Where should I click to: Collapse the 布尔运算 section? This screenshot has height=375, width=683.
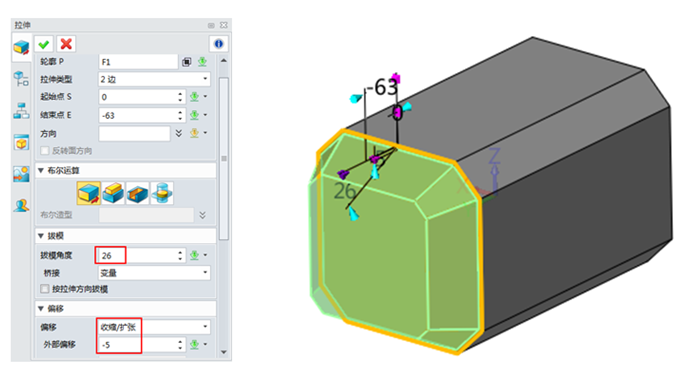click(x=41, y=170)
